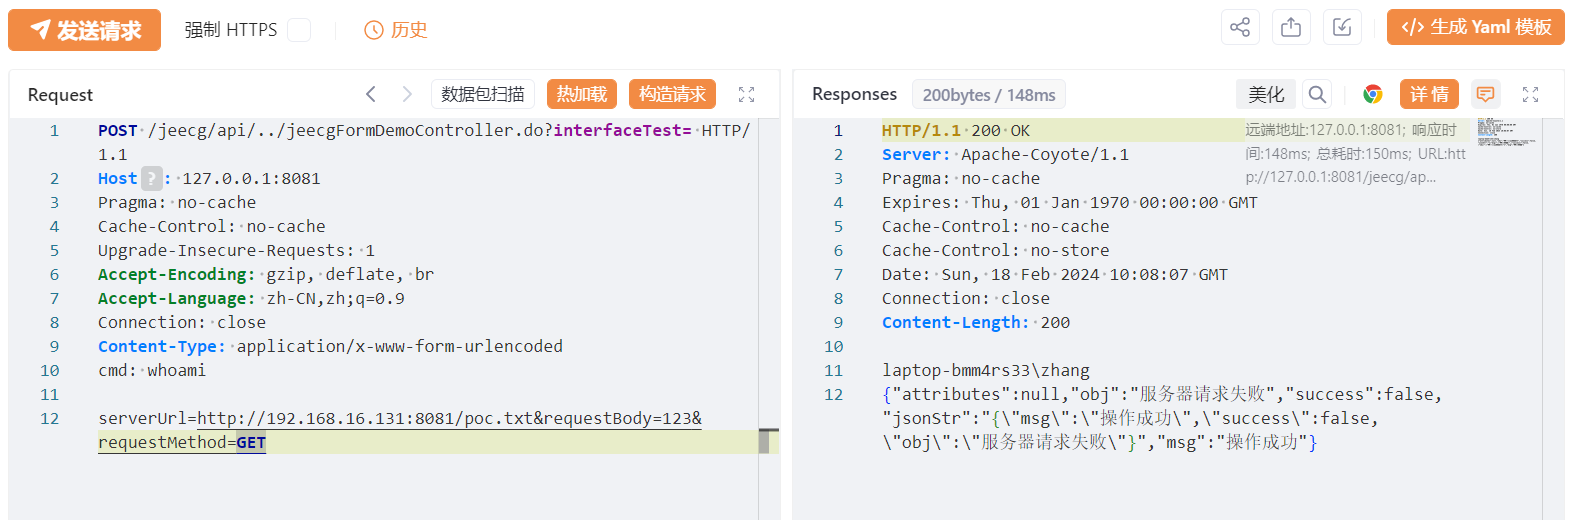Open the 历史 history link
The image size is (1569, 520).
(x=396, y=30)
